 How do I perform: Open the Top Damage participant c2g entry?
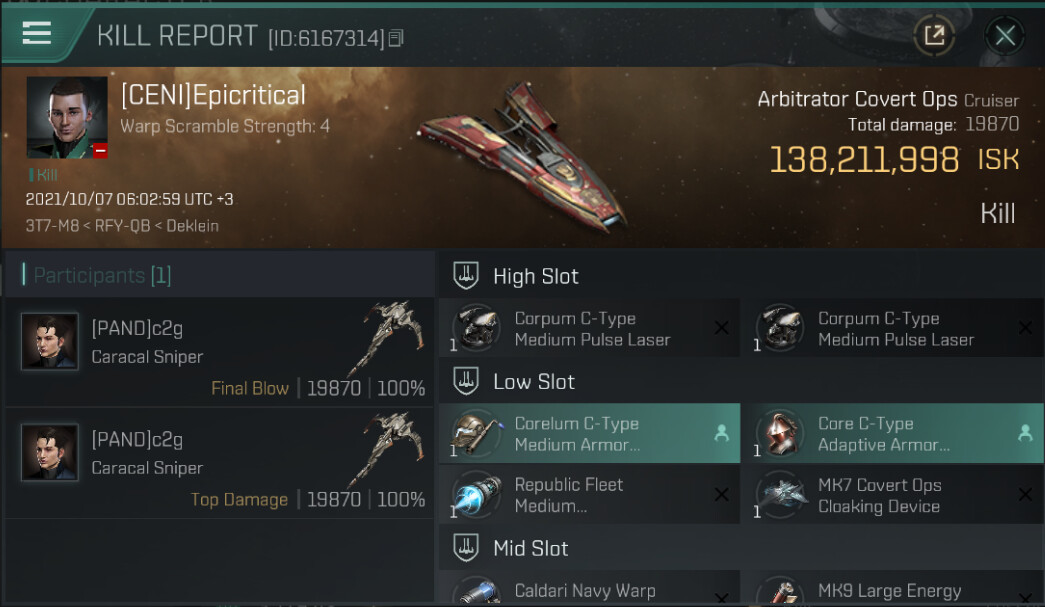(219, 463)
